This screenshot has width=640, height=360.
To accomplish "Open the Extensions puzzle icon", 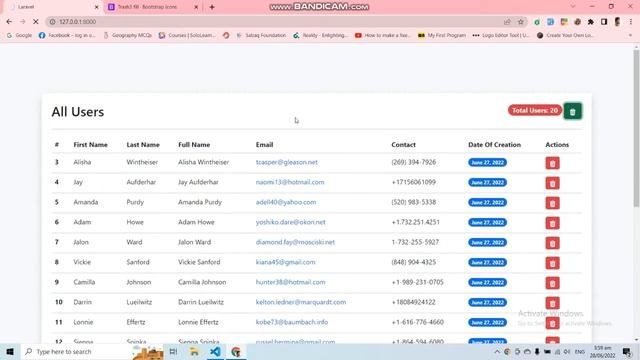I will tap(591, 22).
